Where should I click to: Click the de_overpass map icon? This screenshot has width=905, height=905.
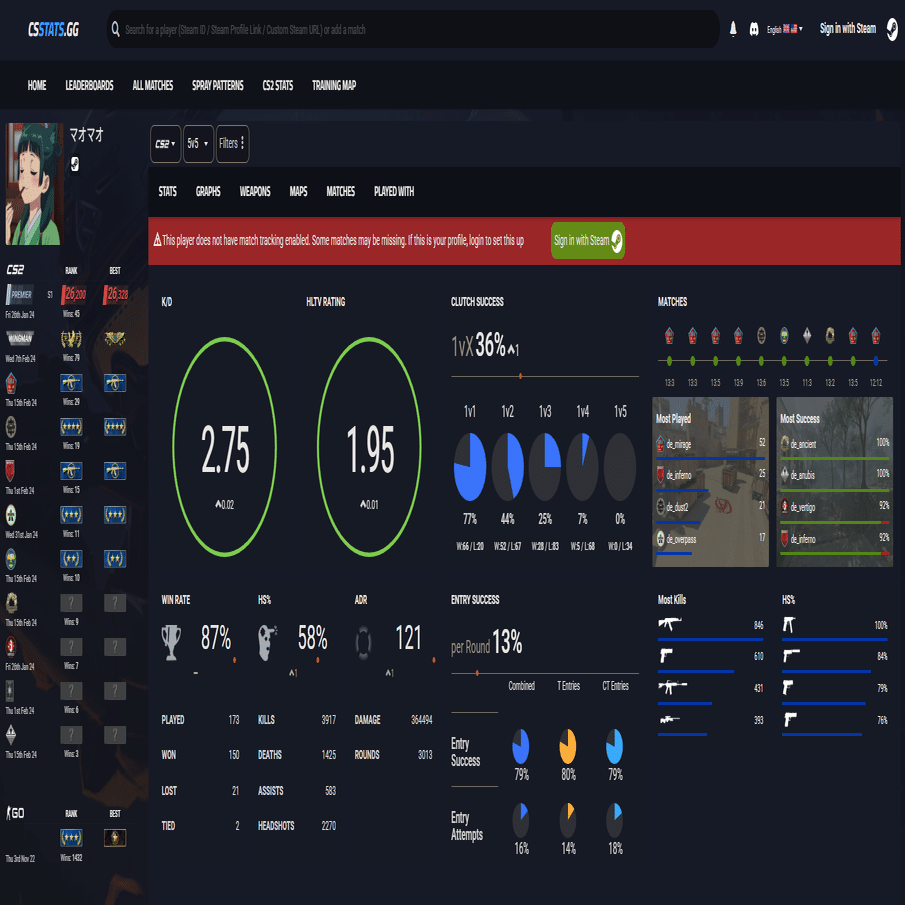(660, 538)
